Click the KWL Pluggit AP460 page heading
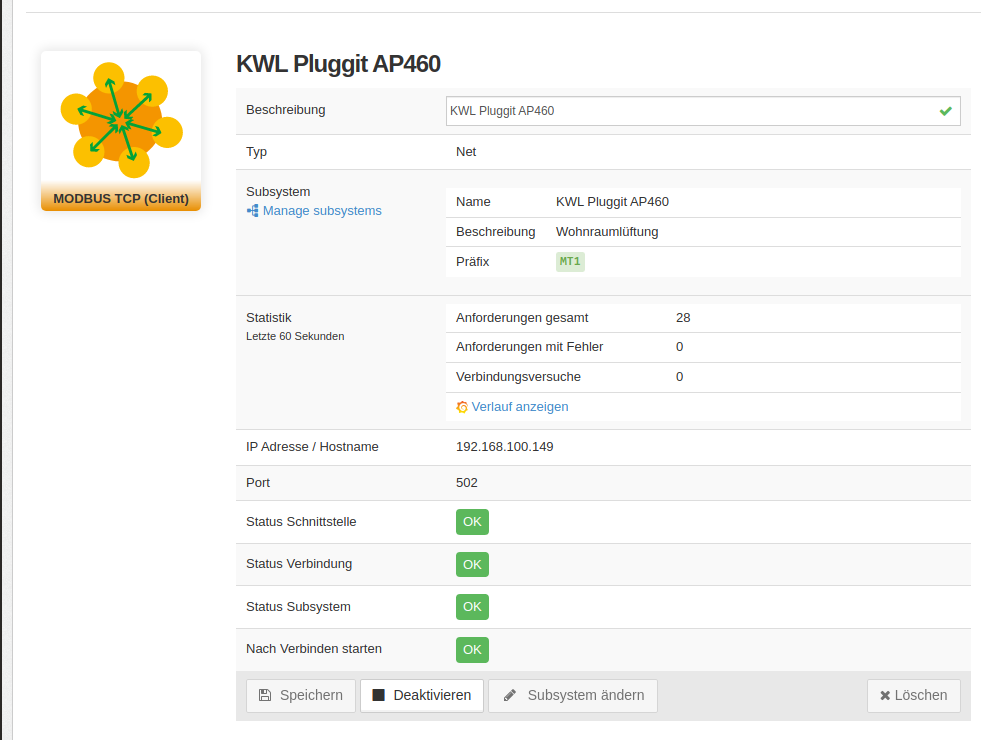 (338, 64)
